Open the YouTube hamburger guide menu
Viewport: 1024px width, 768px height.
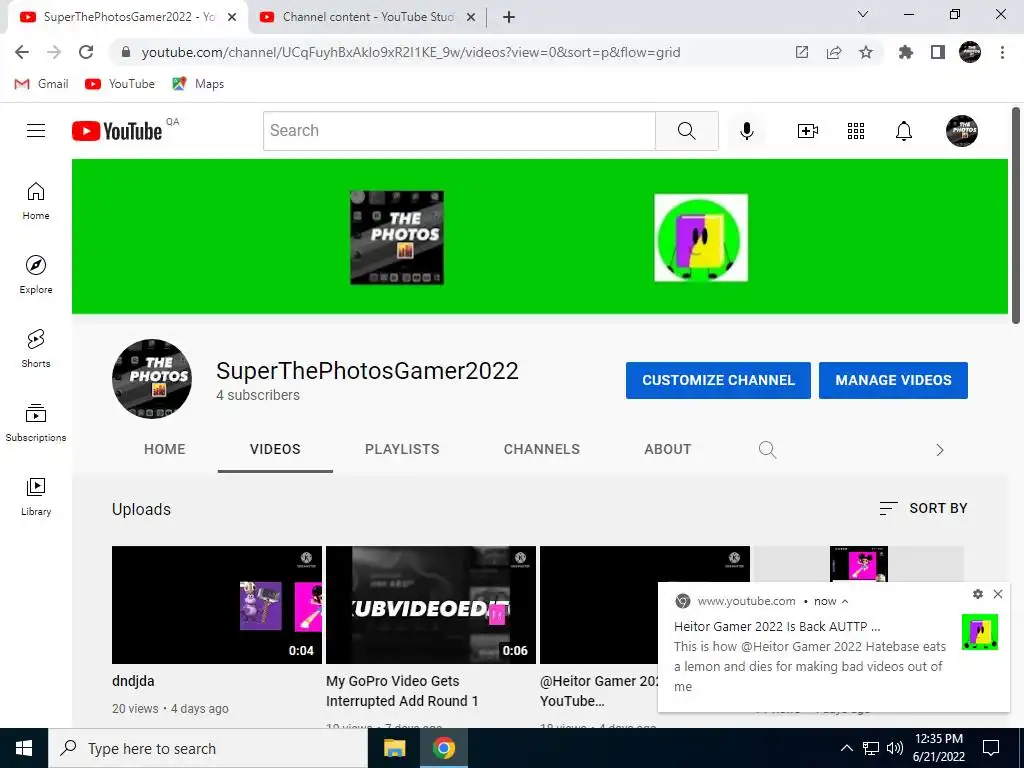[36, 131]
